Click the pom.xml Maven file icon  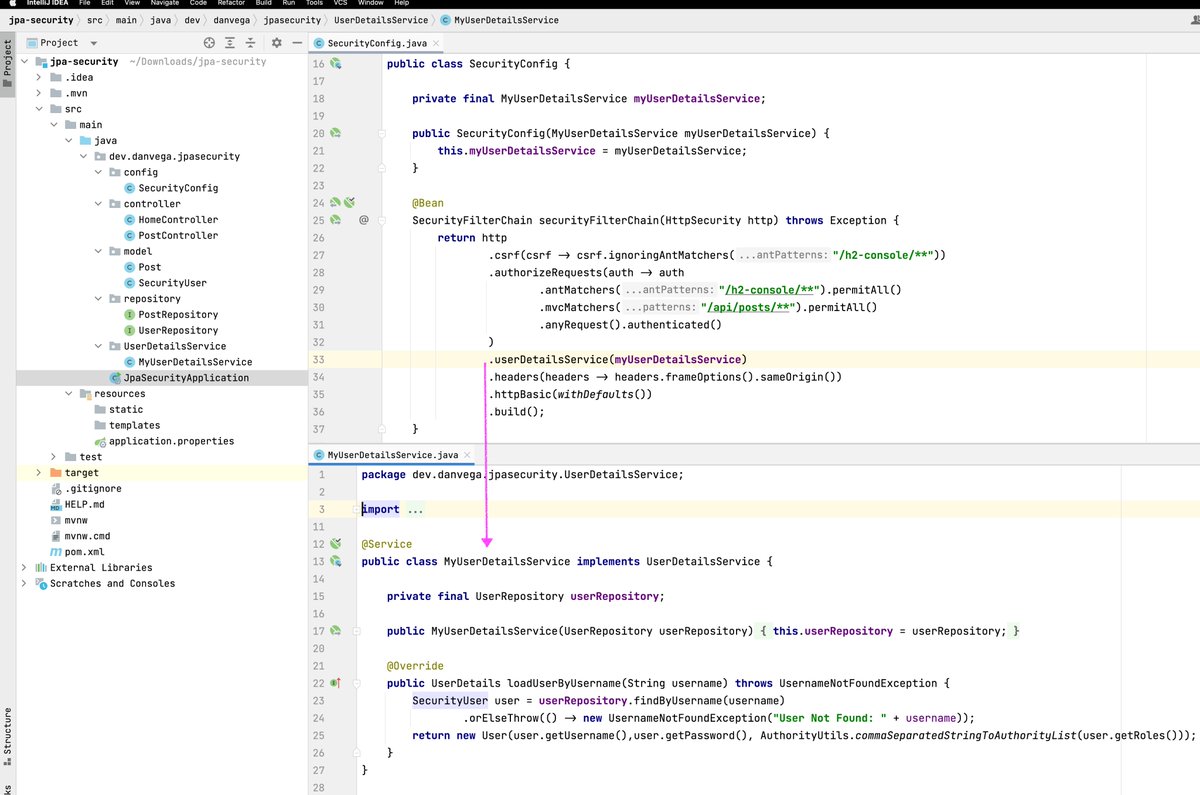click(x=56, y=552)
